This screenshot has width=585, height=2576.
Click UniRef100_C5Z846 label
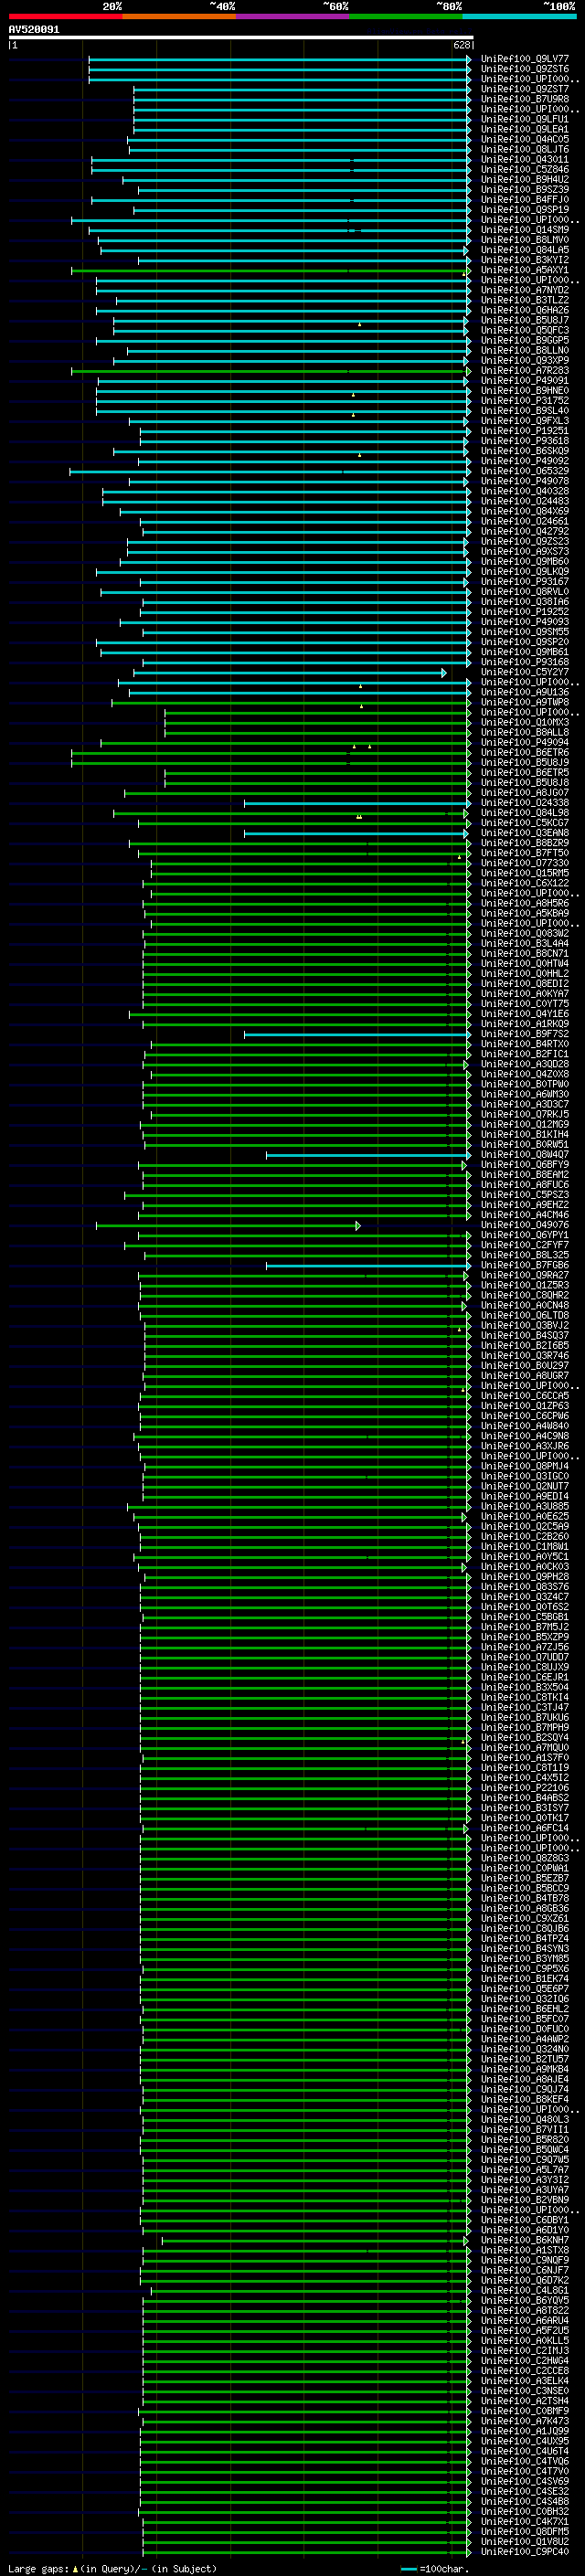(525, 170)
